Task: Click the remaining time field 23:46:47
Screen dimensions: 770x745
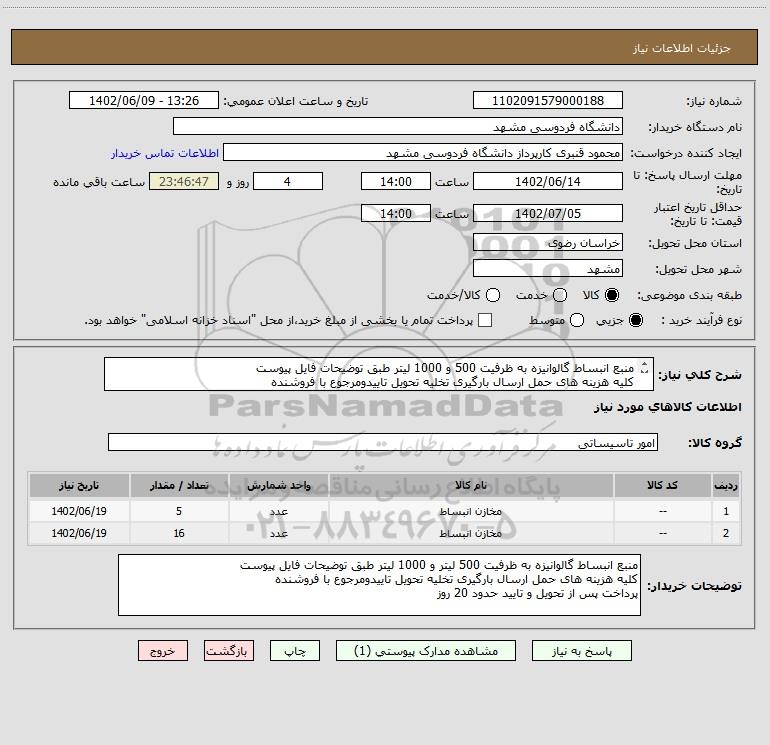Action: coord(184,181)
